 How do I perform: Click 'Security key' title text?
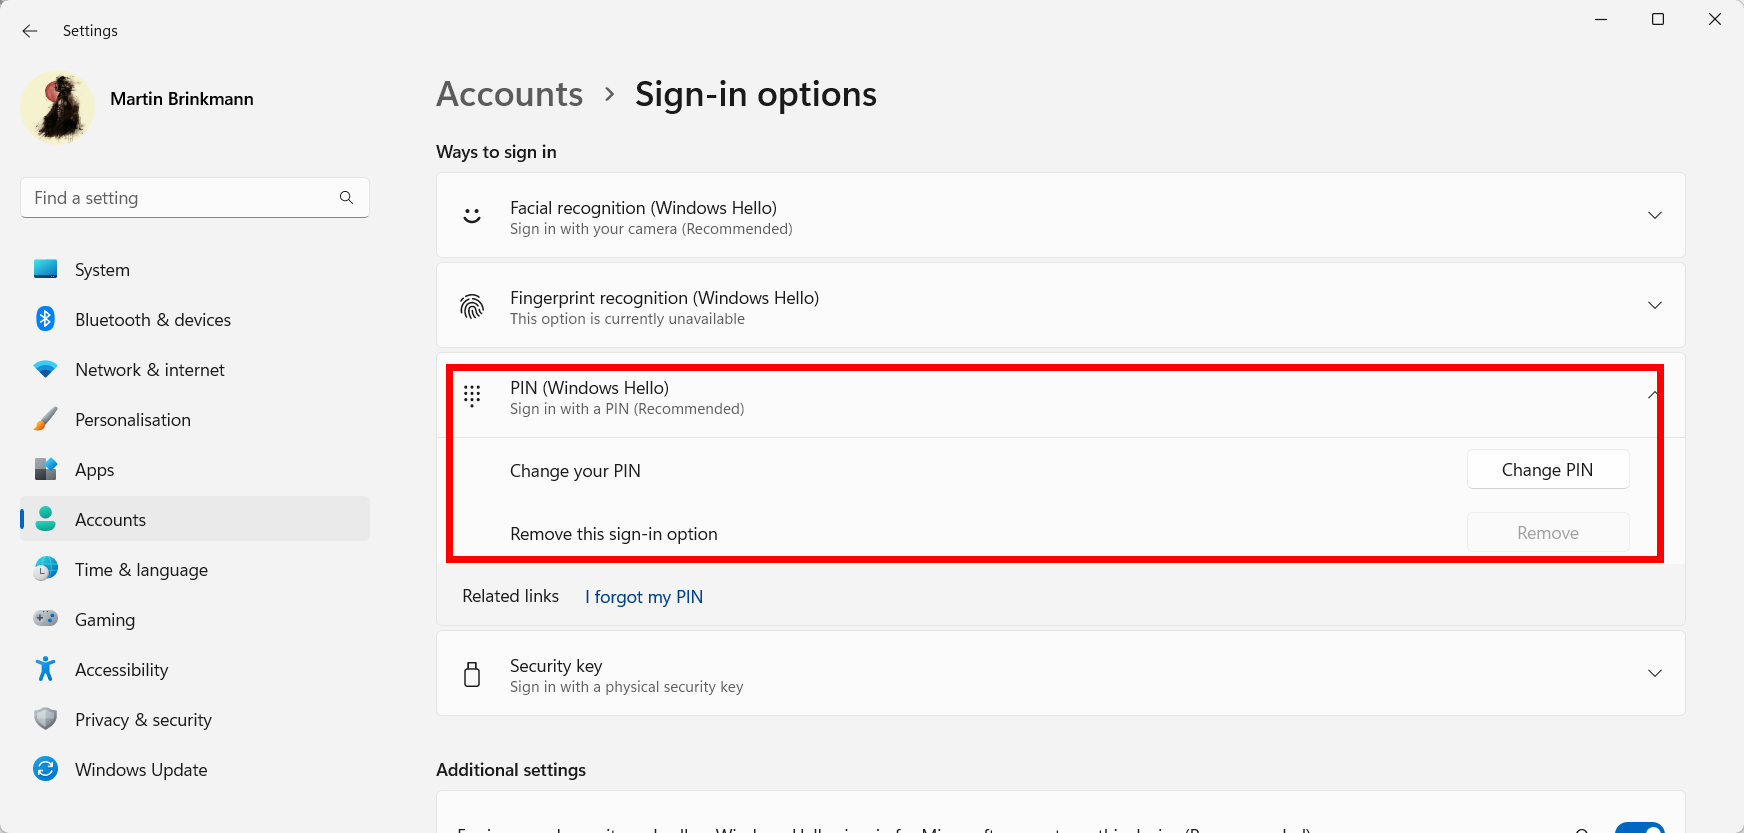coord(556,666)
